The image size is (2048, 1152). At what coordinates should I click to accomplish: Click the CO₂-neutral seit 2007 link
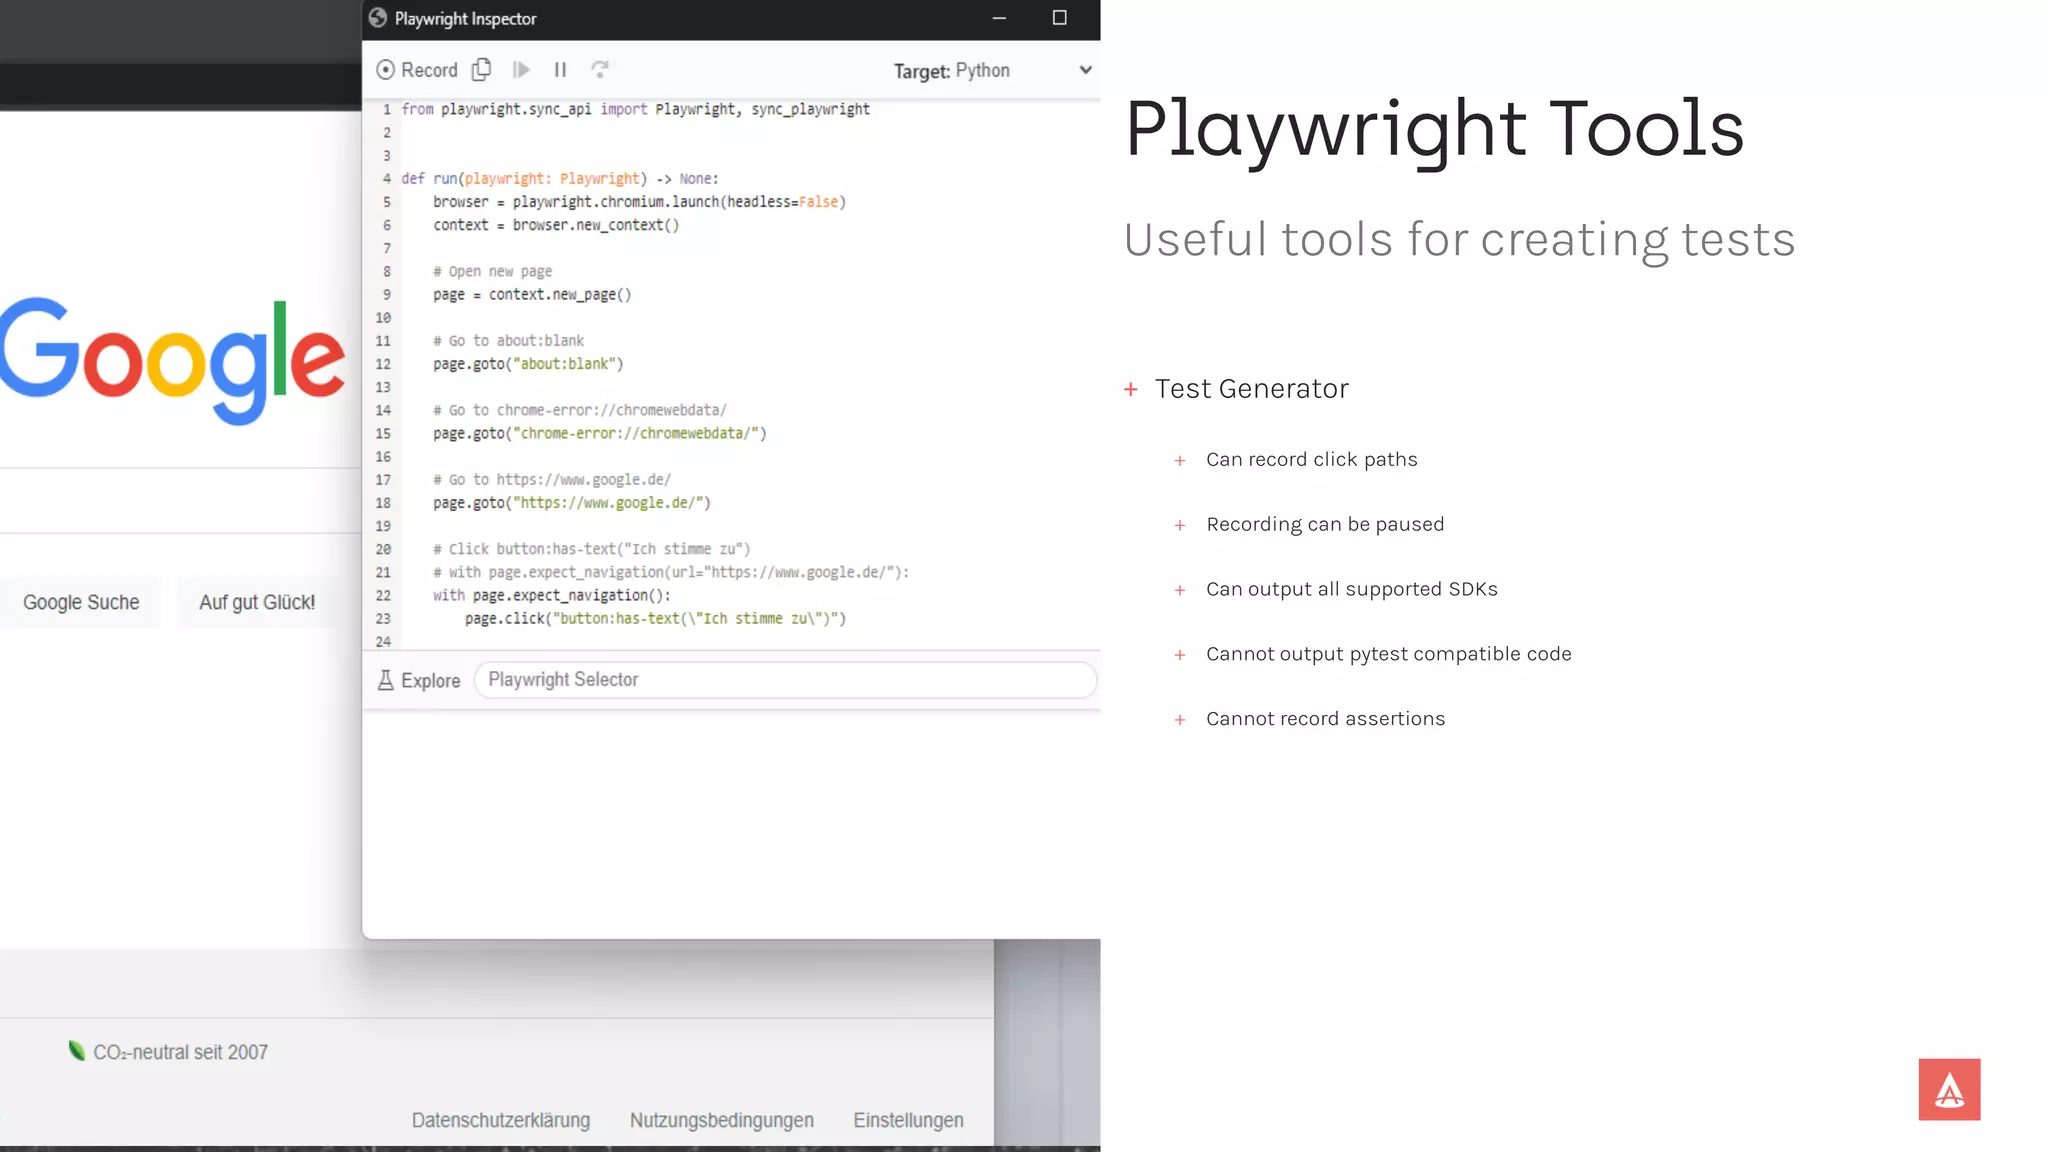pos(180,1053)
